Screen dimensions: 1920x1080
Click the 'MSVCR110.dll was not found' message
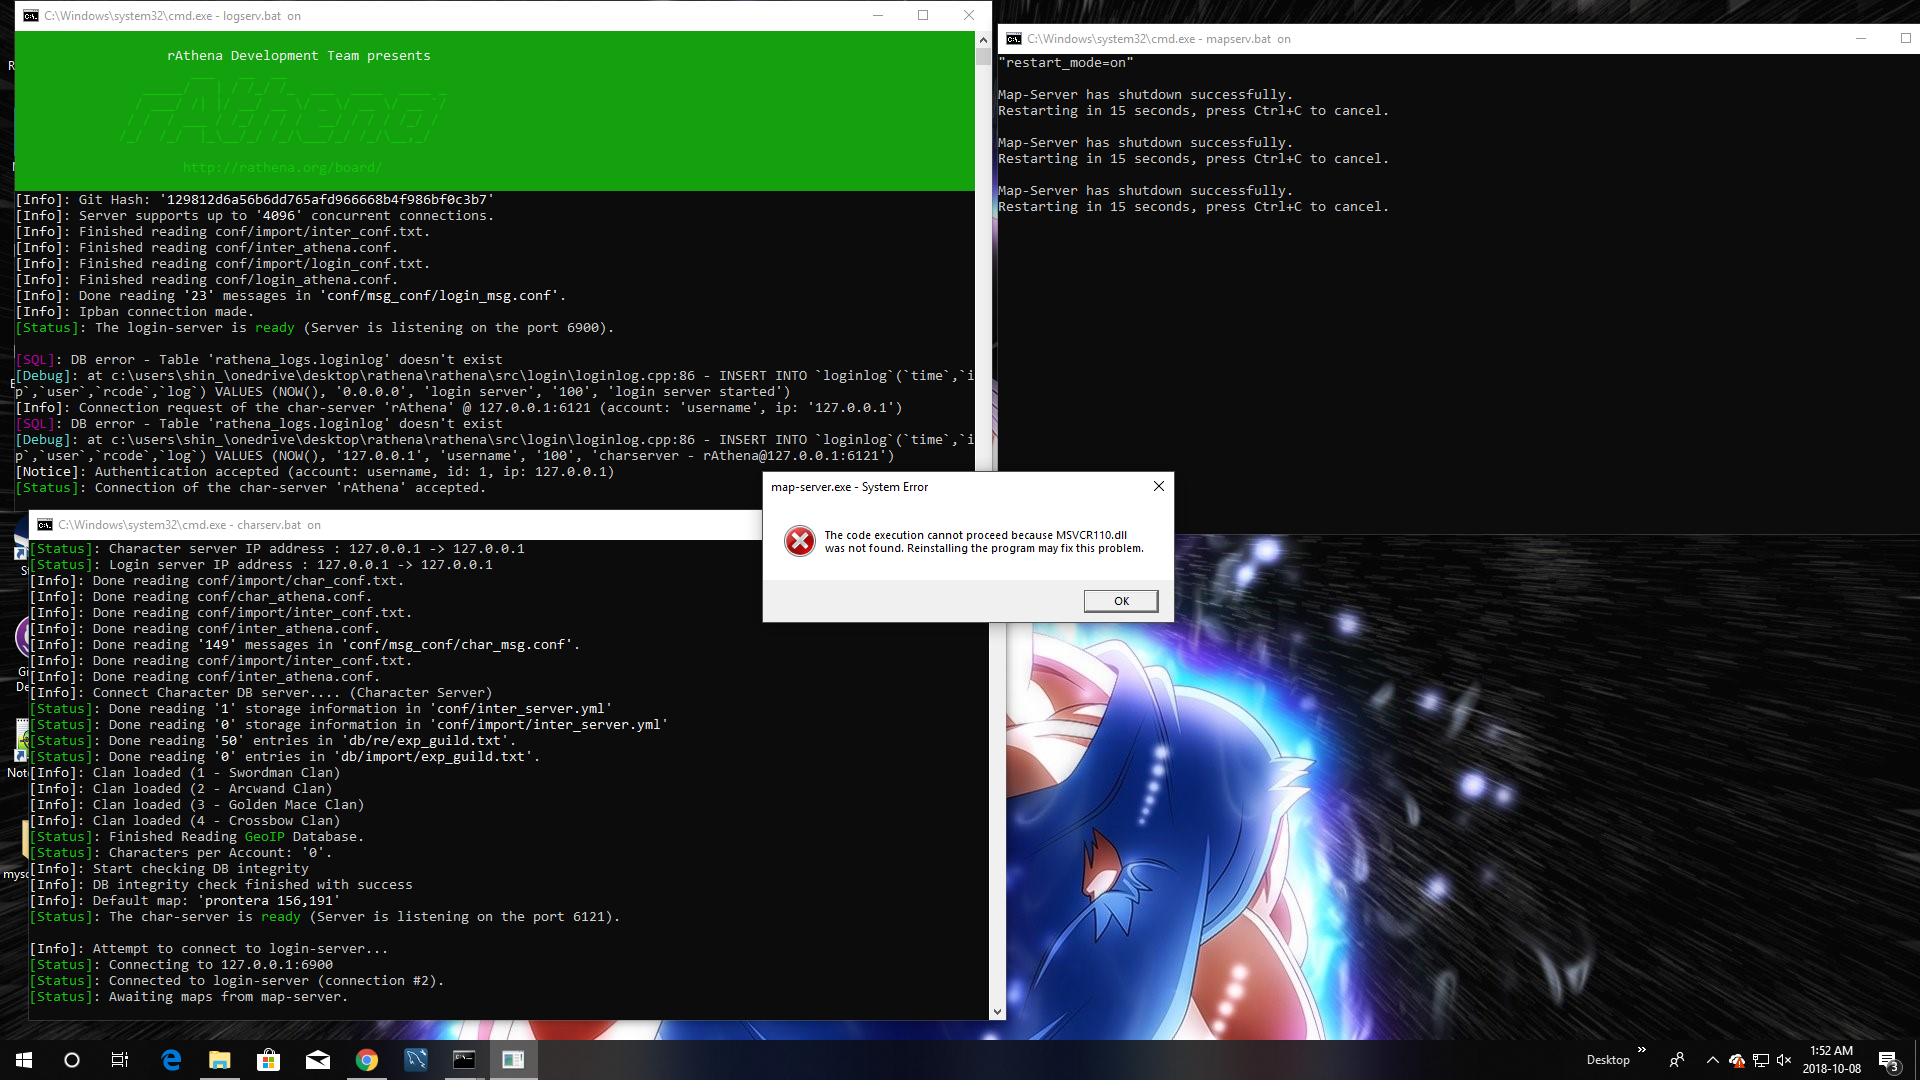tap(983, 542)
